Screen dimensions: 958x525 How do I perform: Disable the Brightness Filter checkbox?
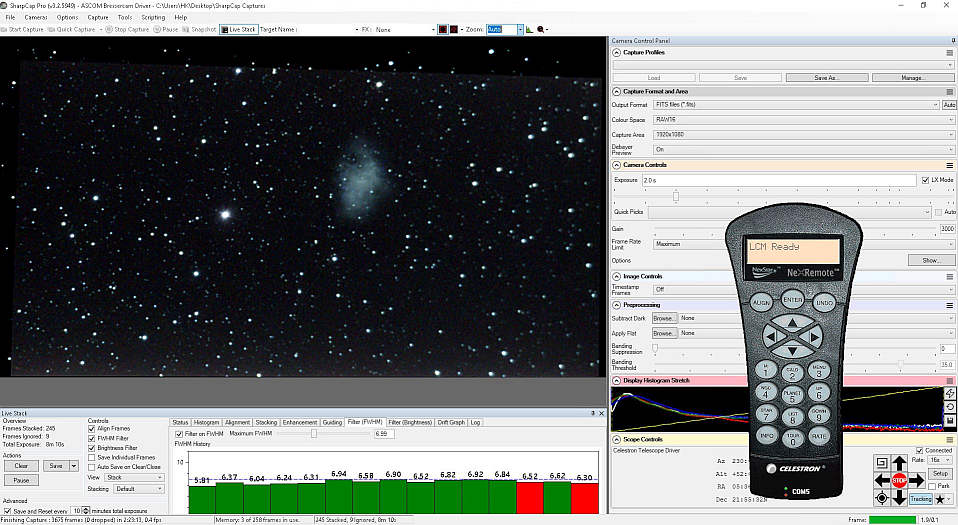pos(92,448)
